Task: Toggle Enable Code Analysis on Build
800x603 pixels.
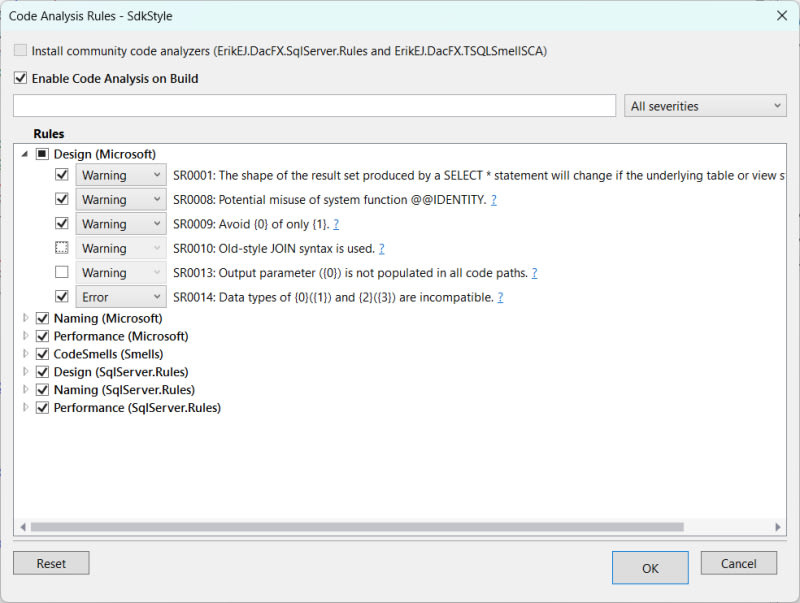Action: (21, 78)
